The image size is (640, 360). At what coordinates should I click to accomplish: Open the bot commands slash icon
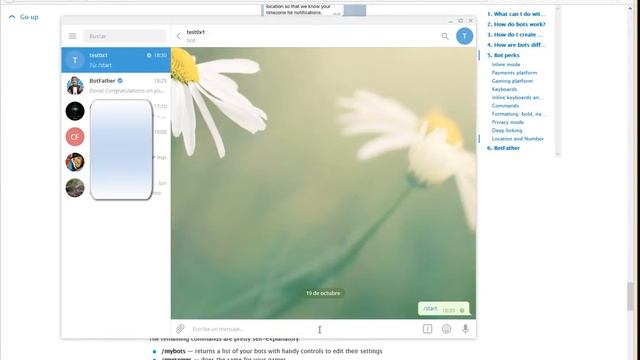click(x=427, y=329)
